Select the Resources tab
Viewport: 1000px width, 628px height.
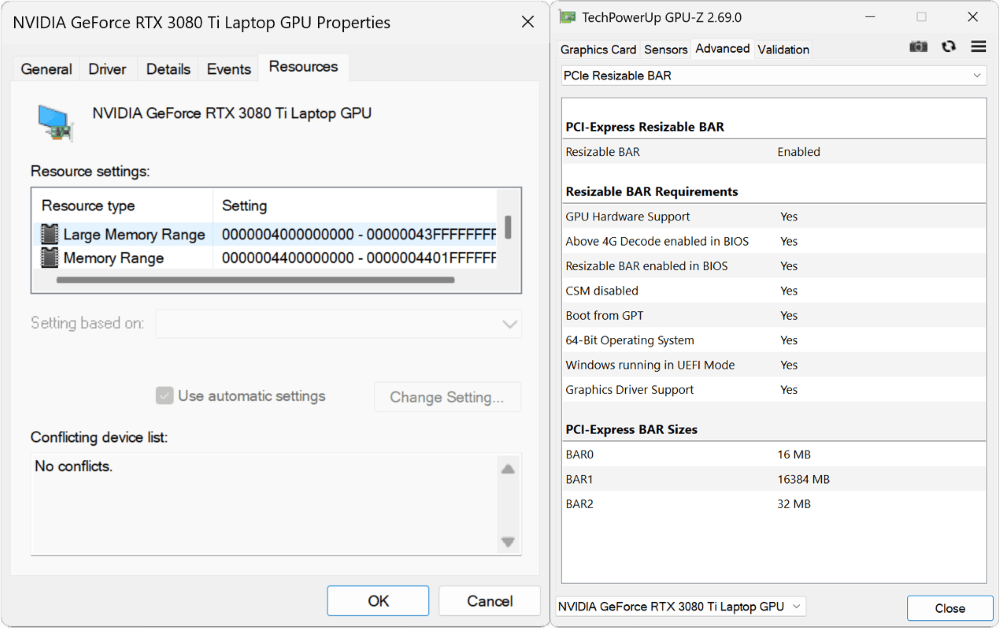303,67
